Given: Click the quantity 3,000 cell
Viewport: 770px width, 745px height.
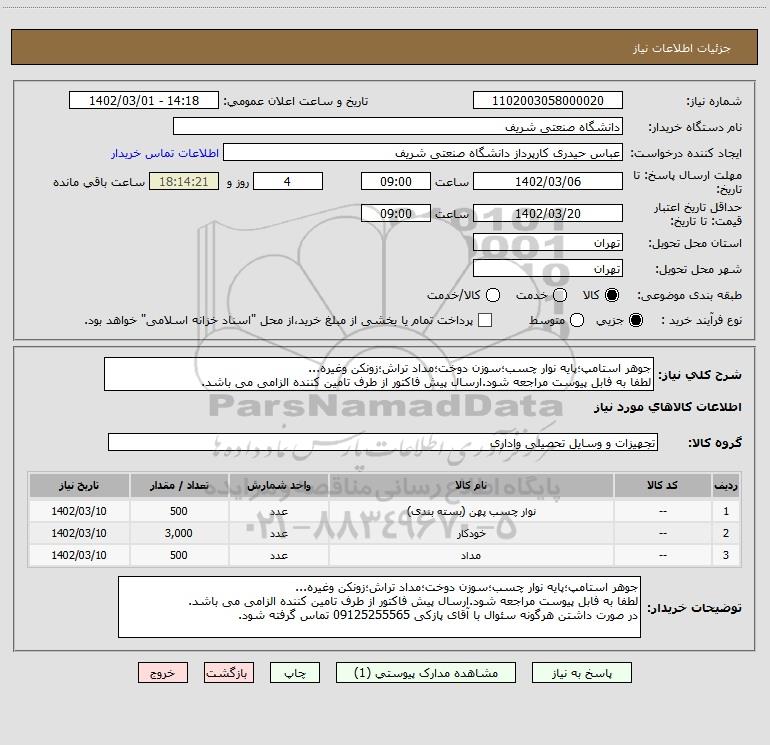Looking at the screenshot, I should point(179,533).
